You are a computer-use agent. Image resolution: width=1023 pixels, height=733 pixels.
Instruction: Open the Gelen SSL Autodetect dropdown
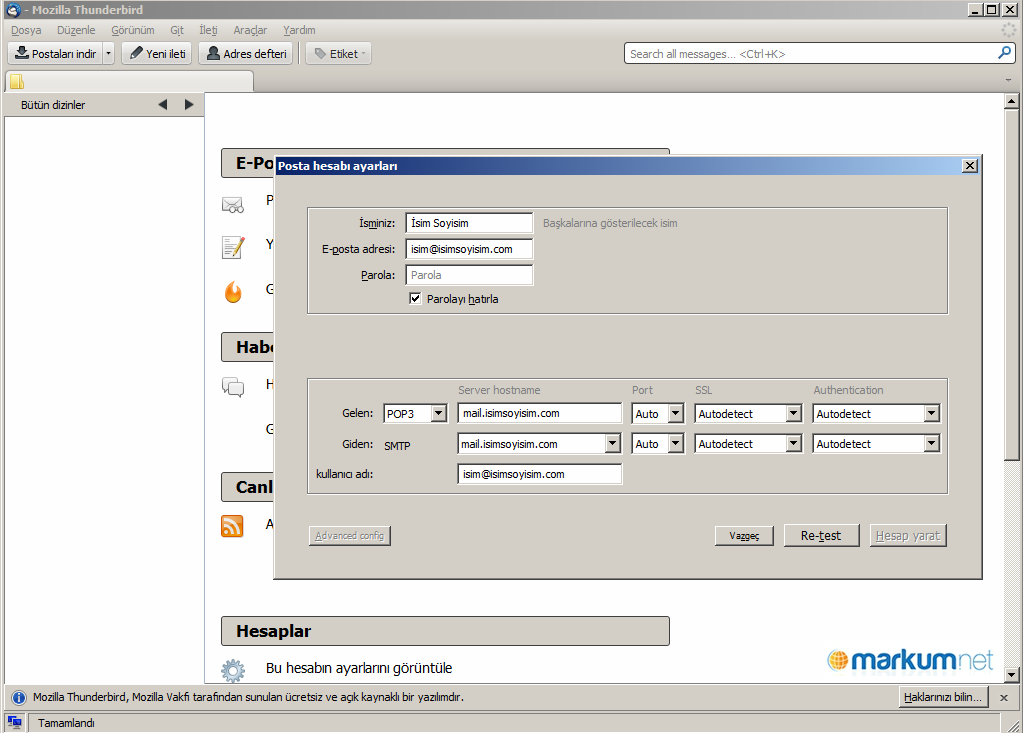pyautogui.click(x=748, y=413)
